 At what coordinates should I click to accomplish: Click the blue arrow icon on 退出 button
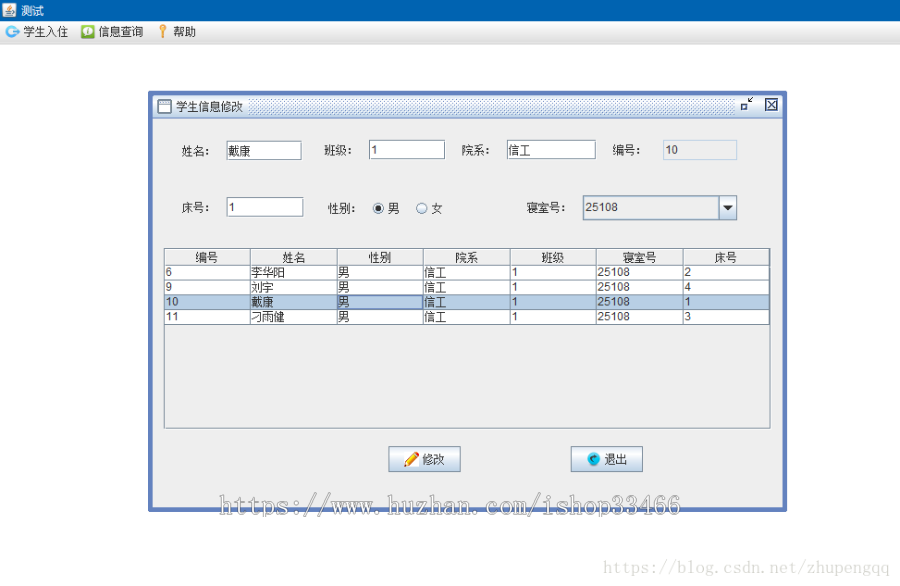point(592,458)
